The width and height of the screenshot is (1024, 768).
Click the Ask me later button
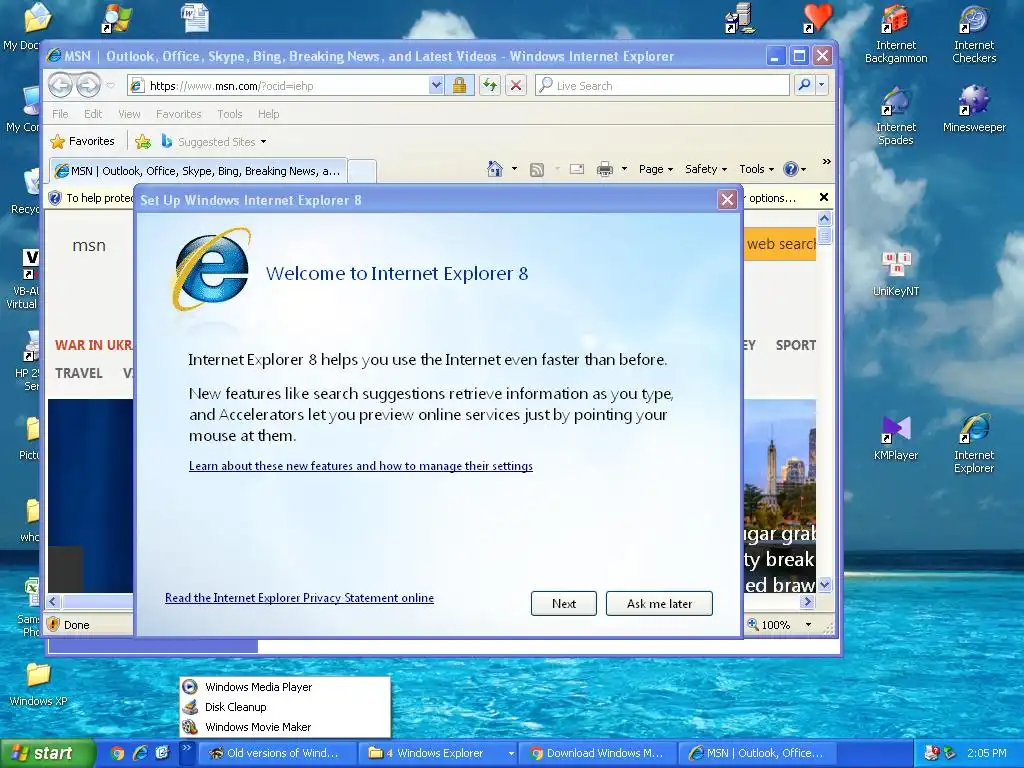659,603
